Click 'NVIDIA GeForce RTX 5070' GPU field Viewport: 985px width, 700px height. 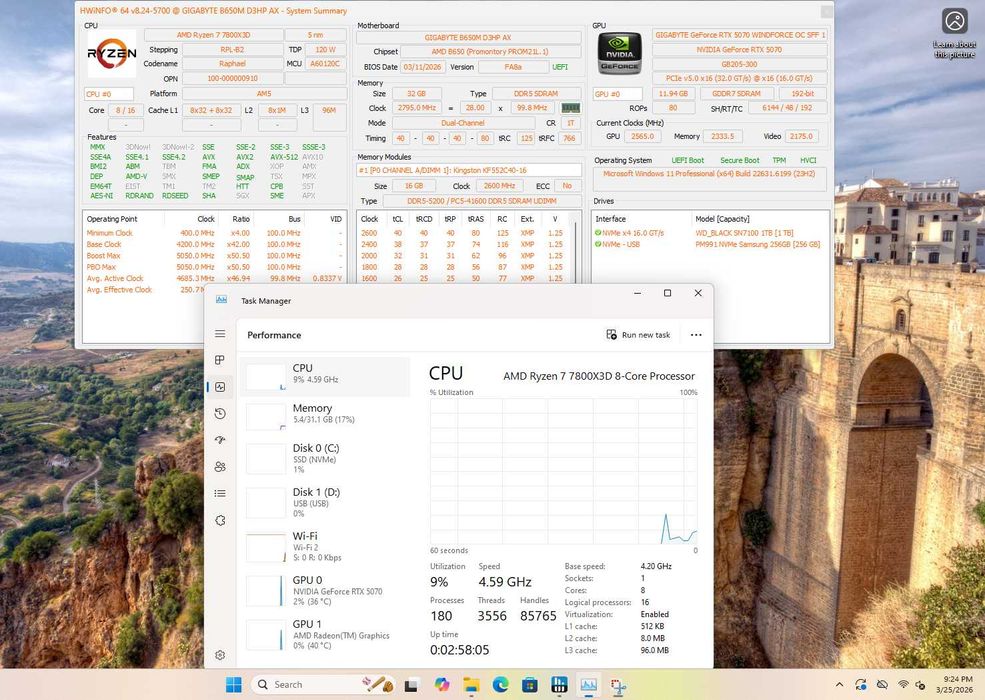[x=739, y=50]
